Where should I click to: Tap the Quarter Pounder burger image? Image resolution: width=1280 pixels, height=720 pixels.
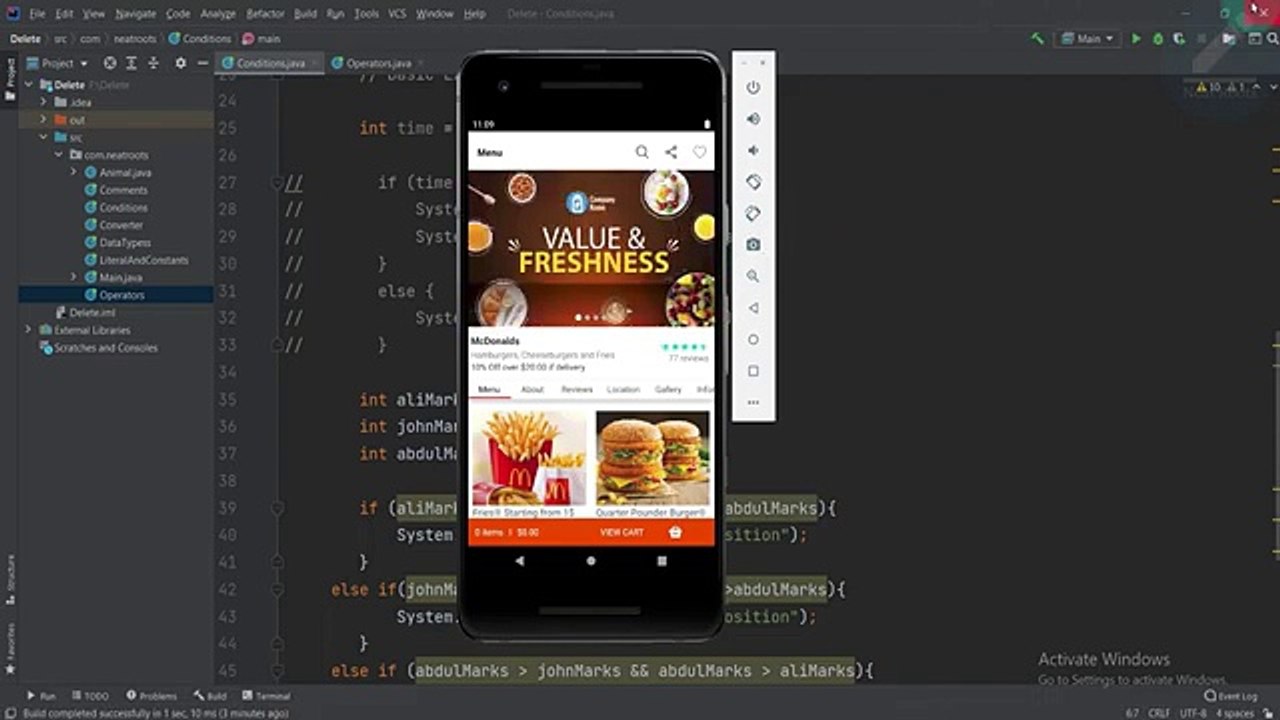tap(653, 457)
